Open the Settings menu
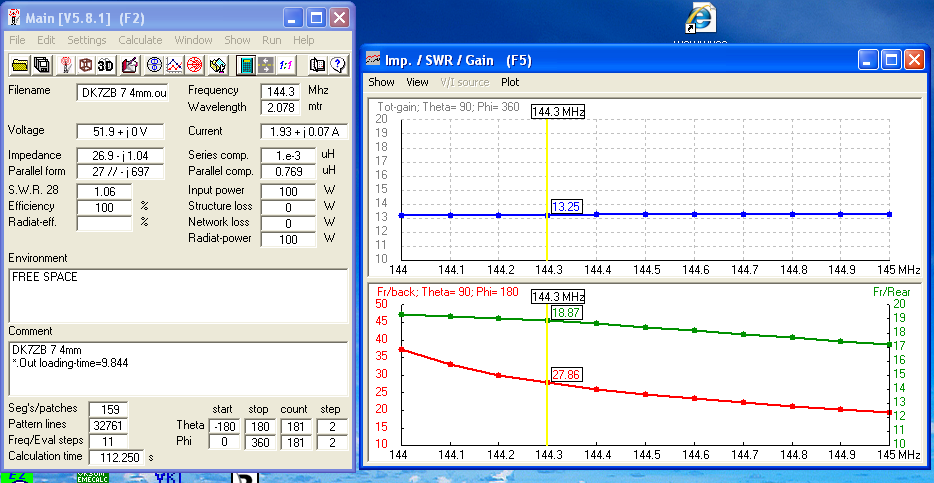Viewport: 934px width, 483px height. [87, 40]
